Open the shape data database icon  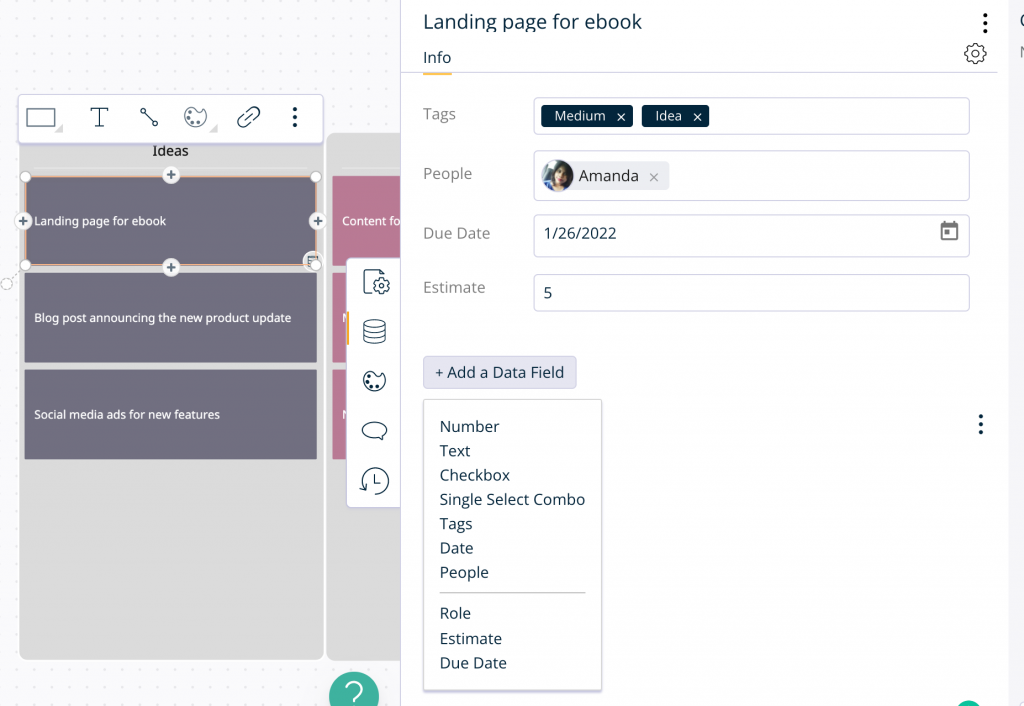375,331
